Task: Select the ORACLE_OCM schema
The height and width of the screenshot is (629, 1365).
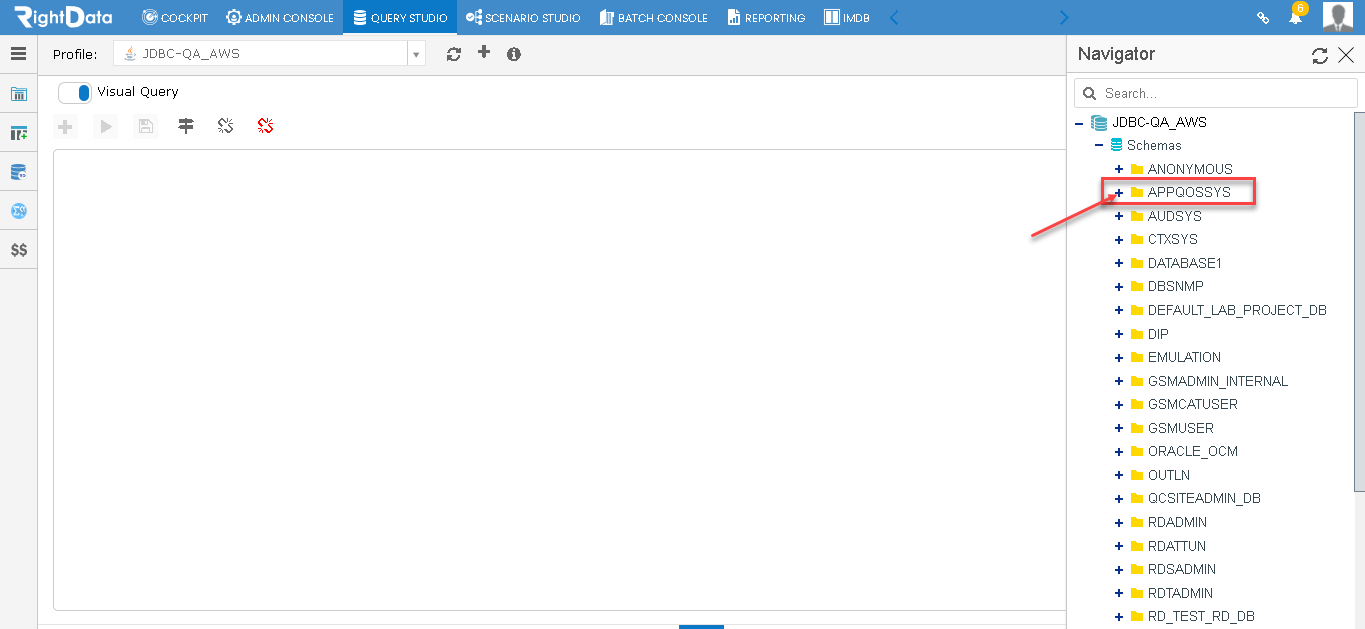Action: coord(1193,451)
